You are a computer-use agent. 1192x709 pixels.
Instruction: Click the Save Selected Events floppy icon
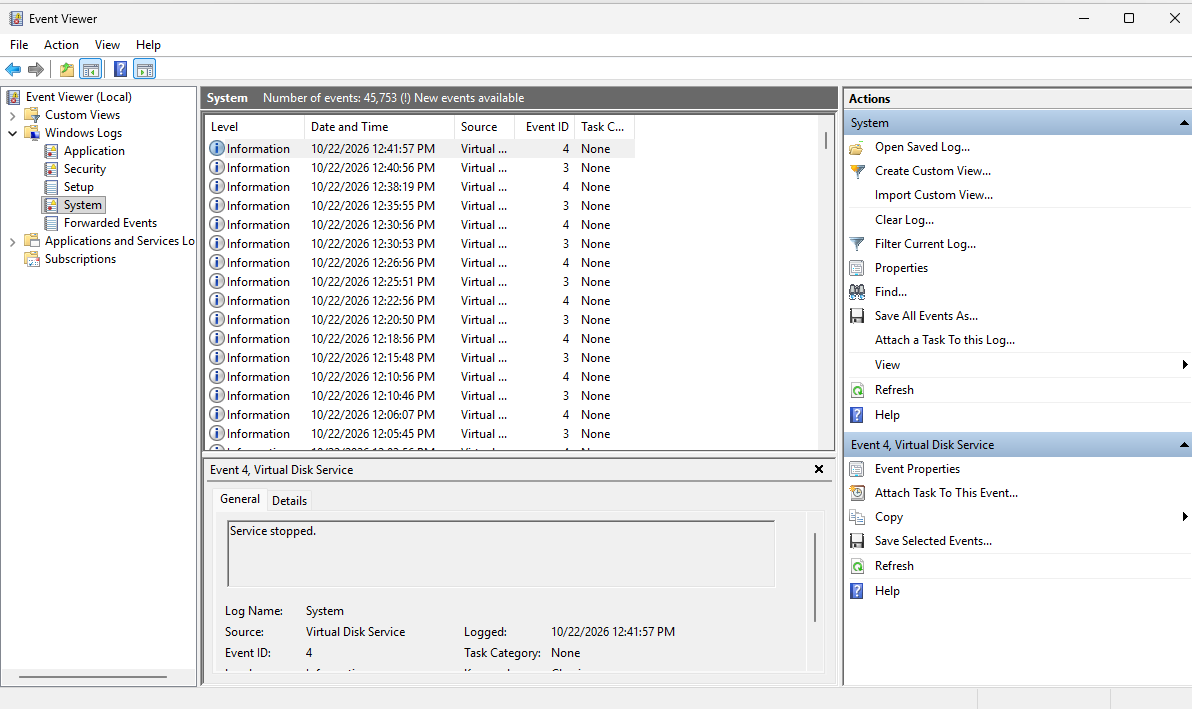click(857, 541)
